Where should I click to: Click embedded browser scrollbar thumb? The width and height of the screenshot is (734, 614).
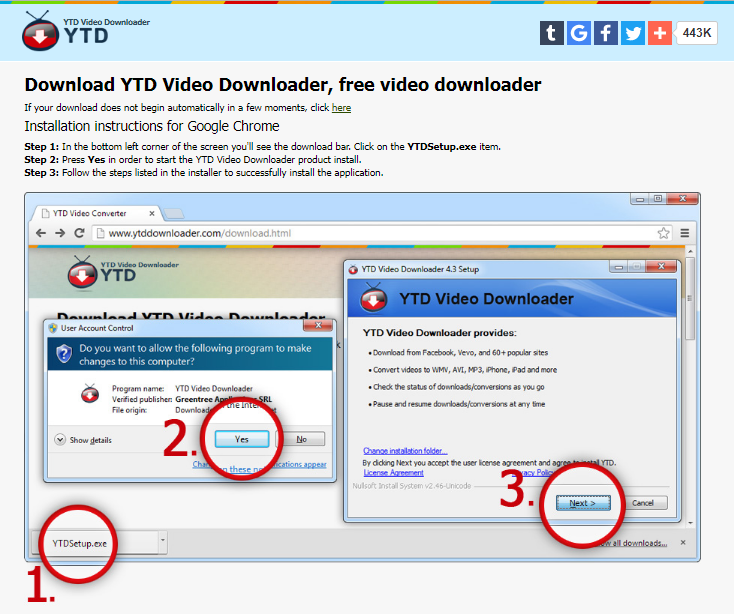coord(690,298)
